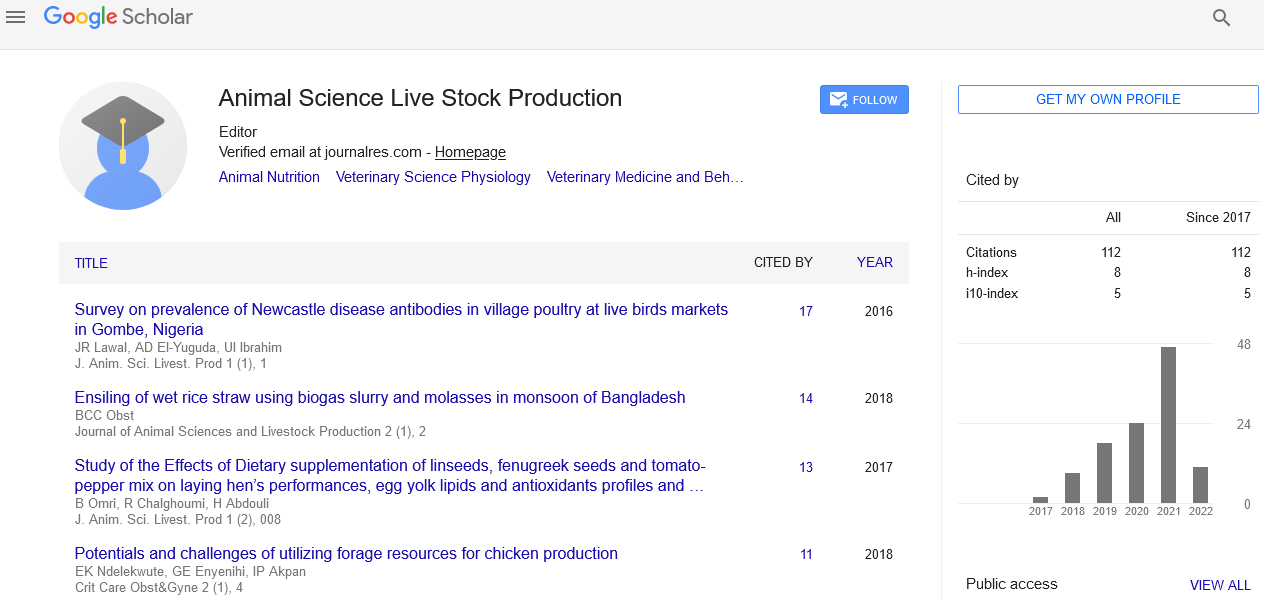
Task: Click the profile avatar picture
Action: point(123,146)
